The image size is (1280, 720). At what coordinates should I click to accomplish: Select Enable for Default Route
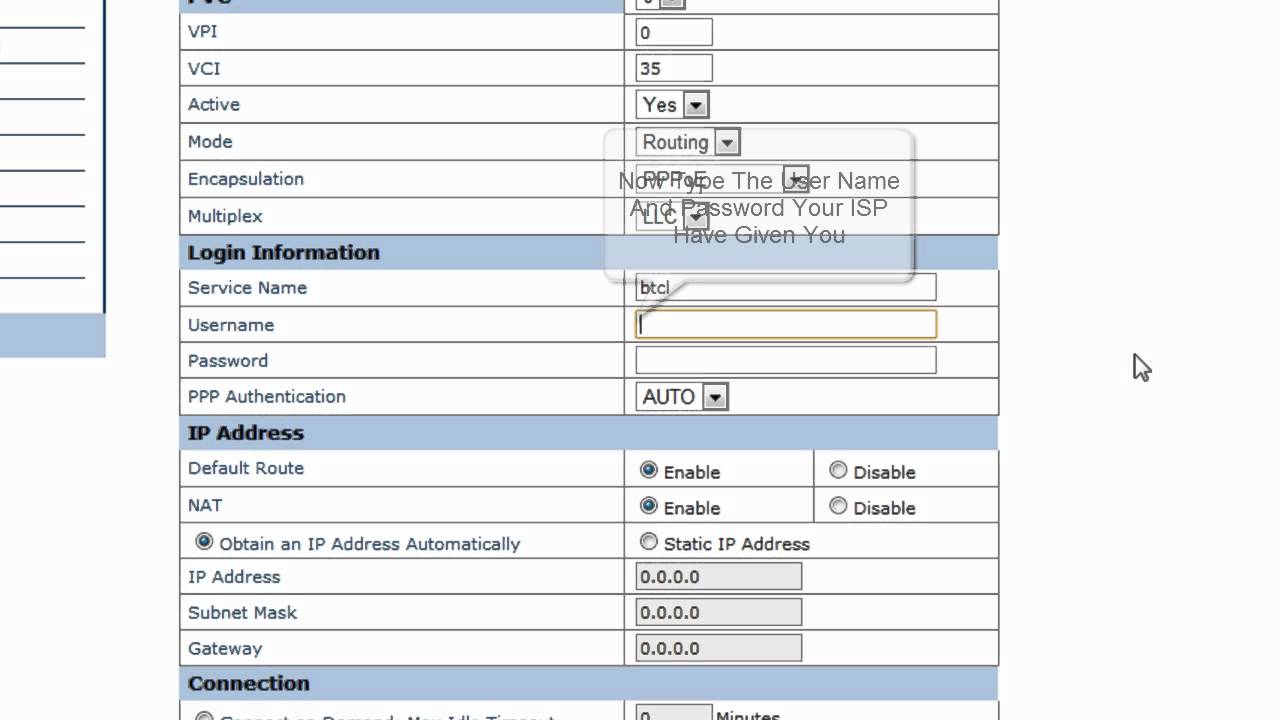point(649,470)
